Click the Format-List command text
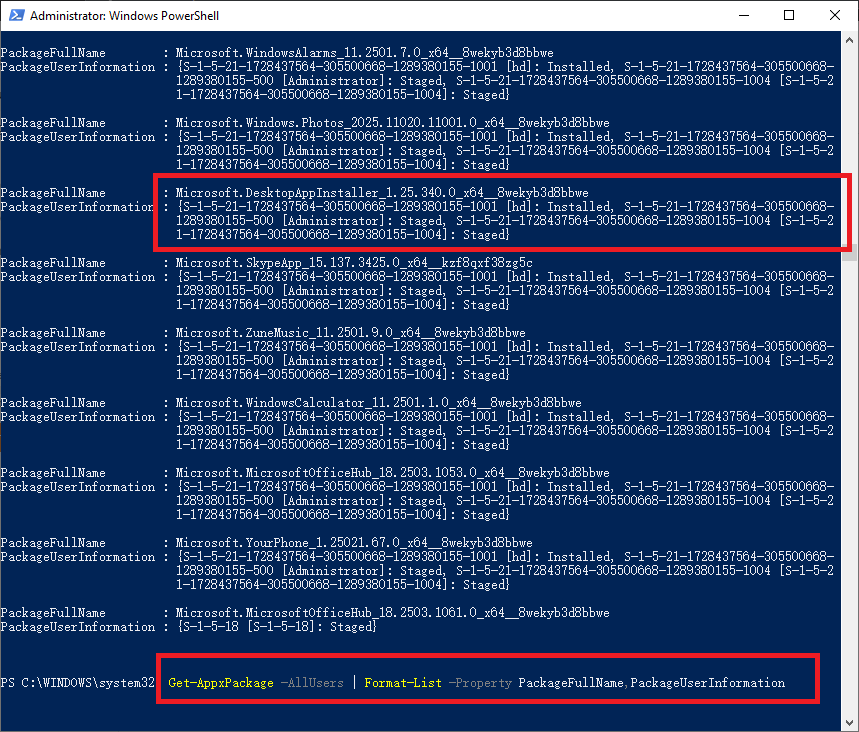The width and height of the screenshot is (859, 732). click(x=403, y=683)
